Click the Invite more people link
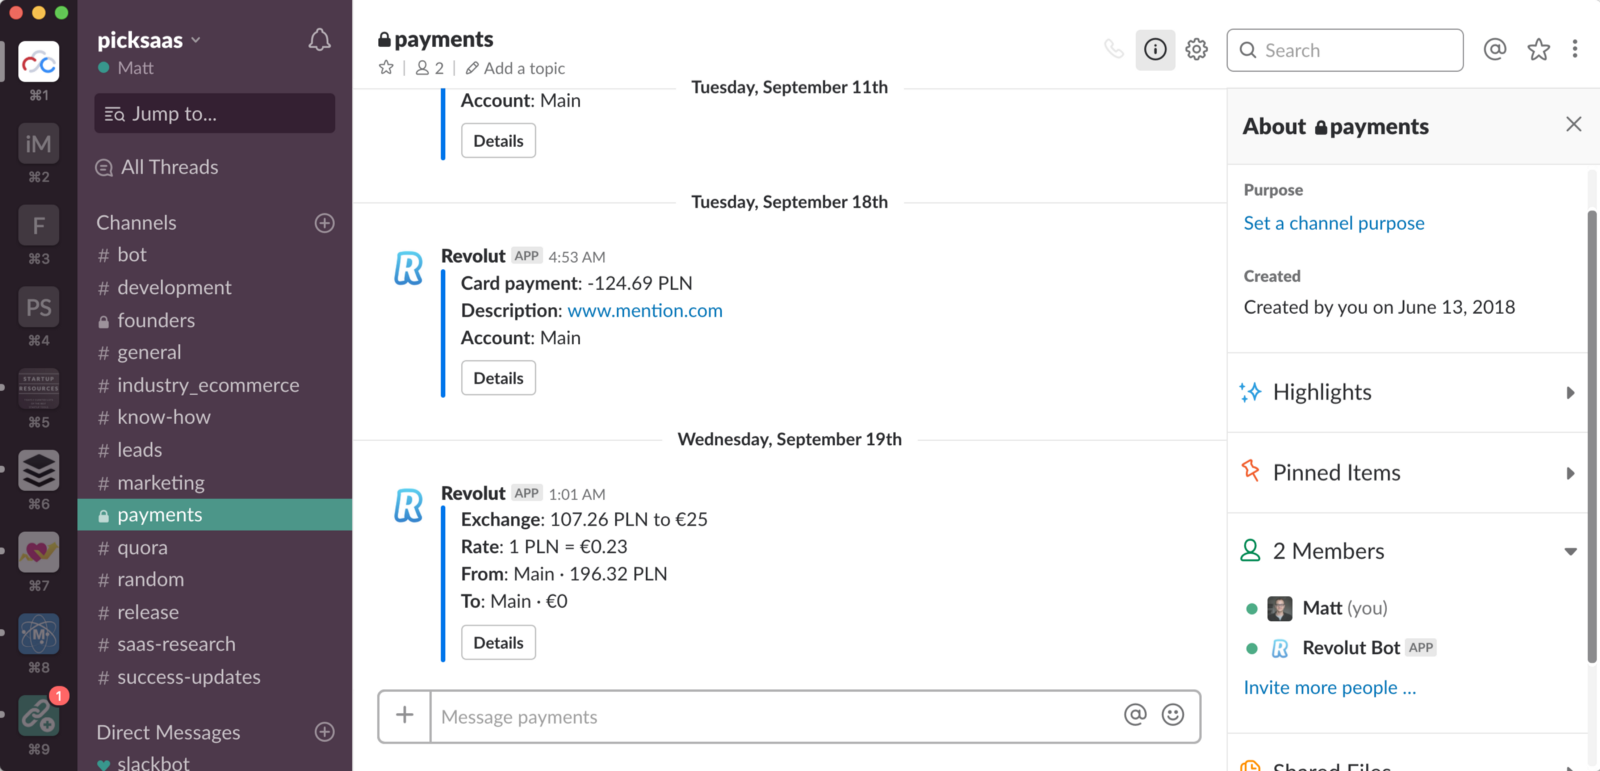 click(x=1329, y=688)
